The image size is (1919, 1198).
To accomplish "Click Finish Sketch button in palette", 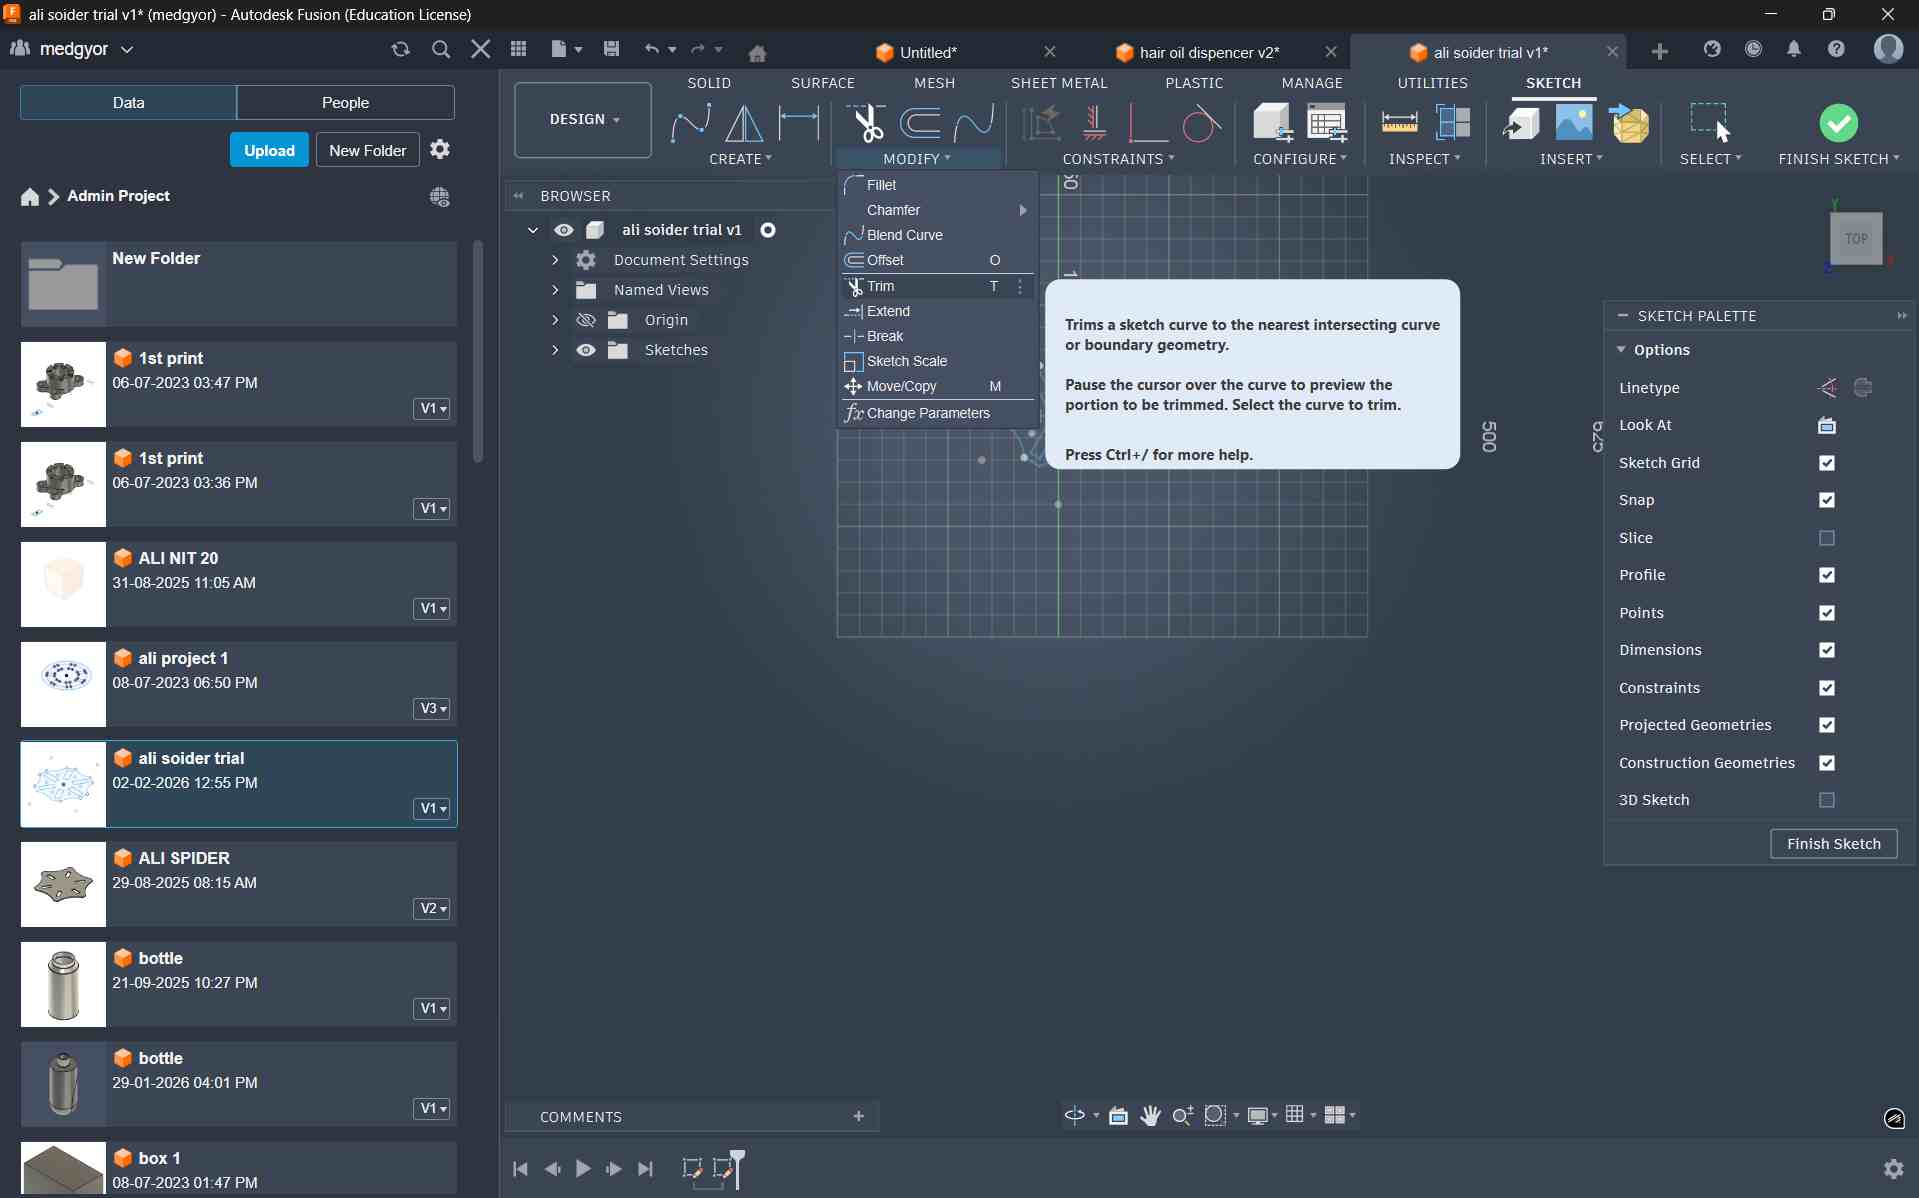I will tap(1833, 844).
